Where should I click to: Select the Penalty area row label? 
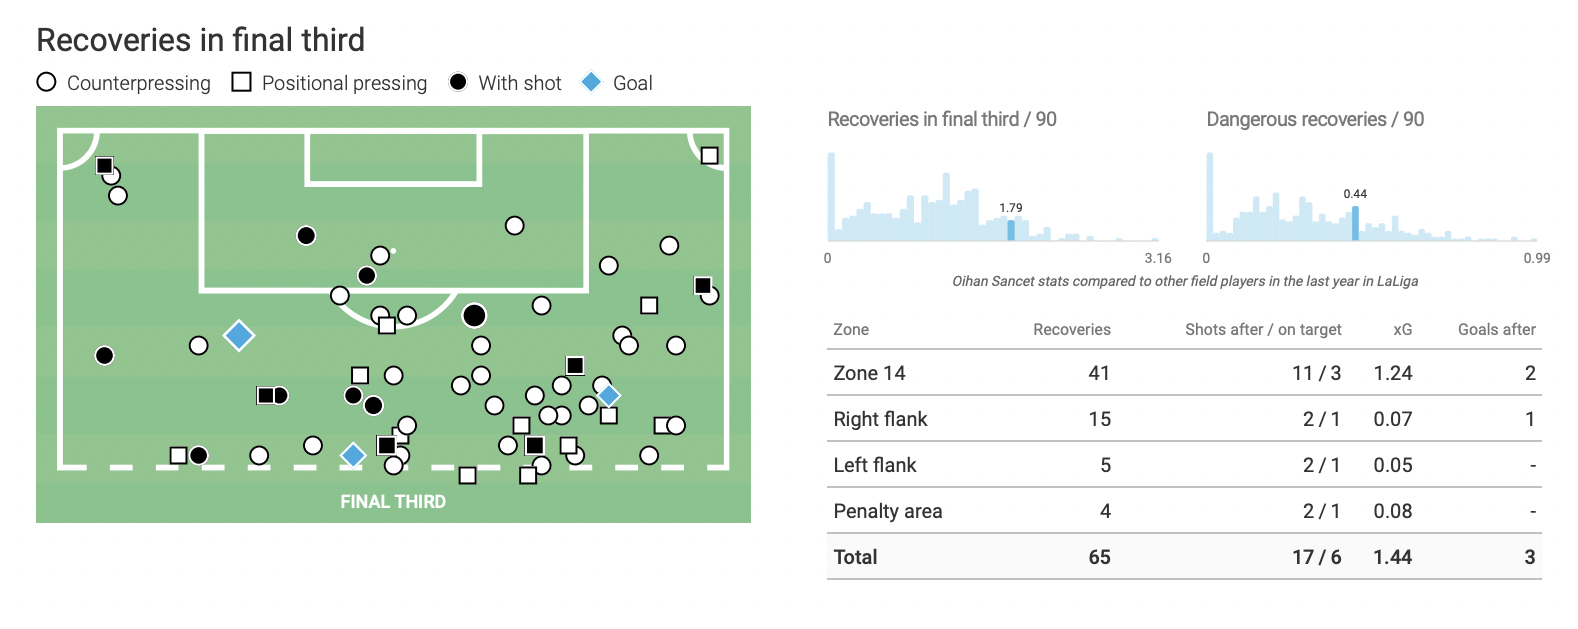coord(888,511)
